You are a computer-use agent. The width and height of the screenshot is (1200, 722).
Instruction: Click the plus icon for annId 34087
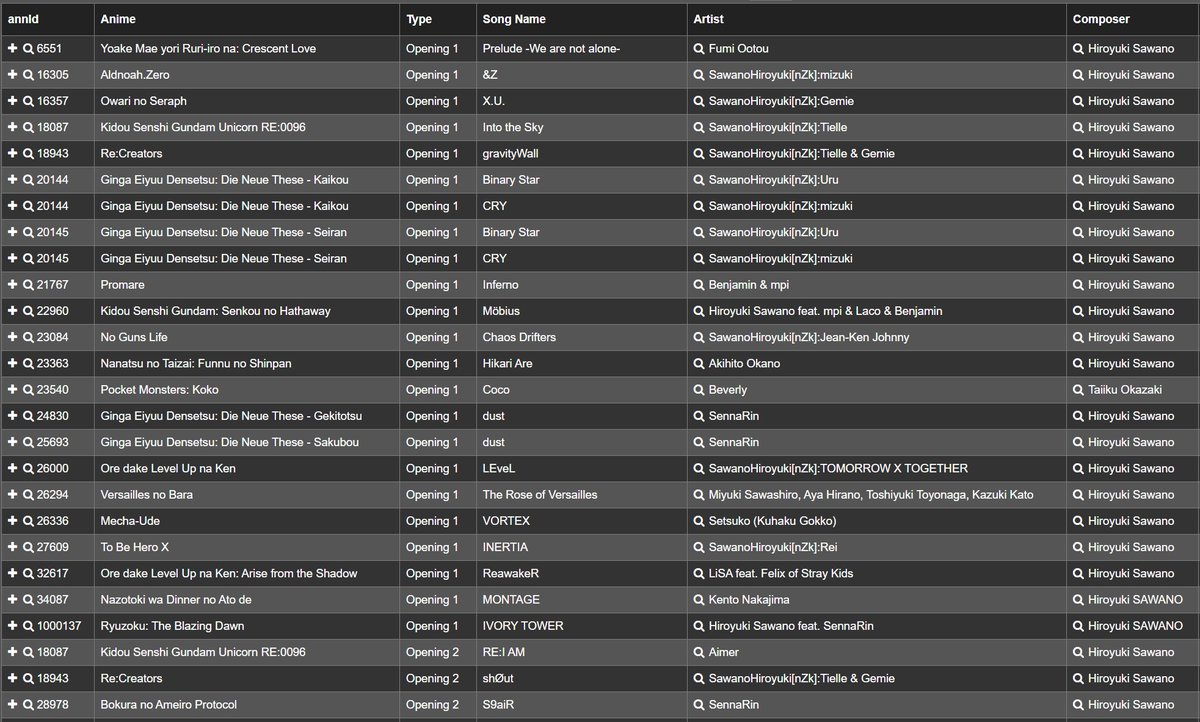(x=13, y=599)
